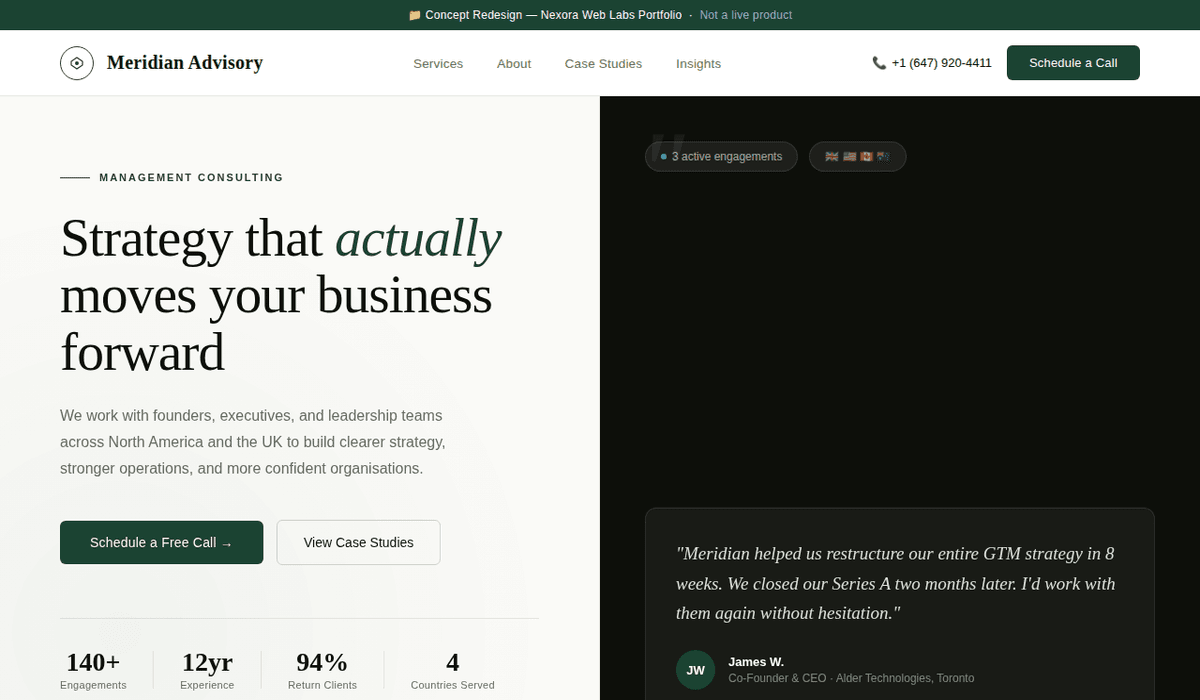Call the +1 (647) 920-4411 phone link
This screenshot has width=1200, height=700.
tap(932, 63)
